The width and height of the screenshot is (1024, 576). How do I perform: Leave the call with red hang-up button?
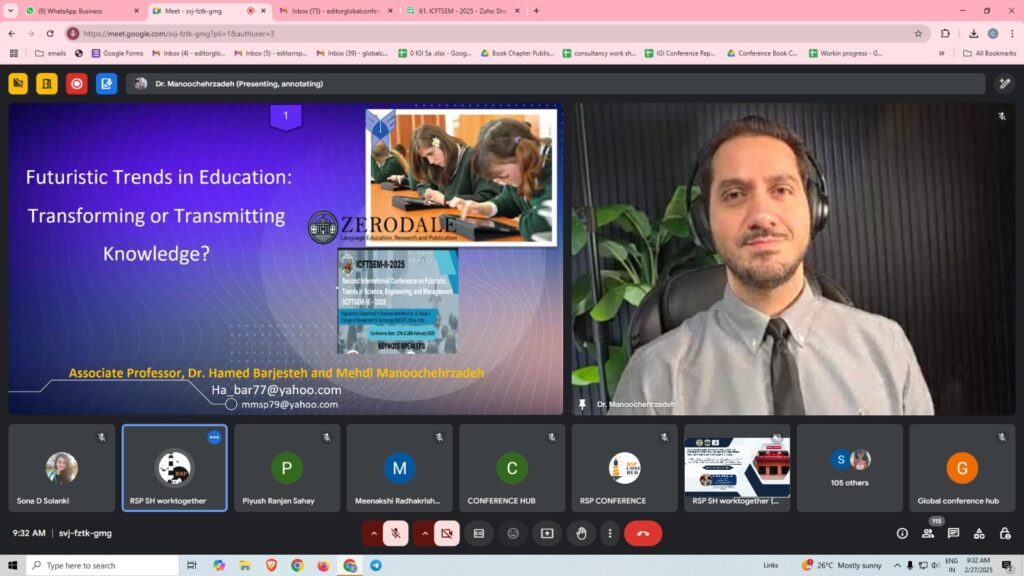click(643, 533)
